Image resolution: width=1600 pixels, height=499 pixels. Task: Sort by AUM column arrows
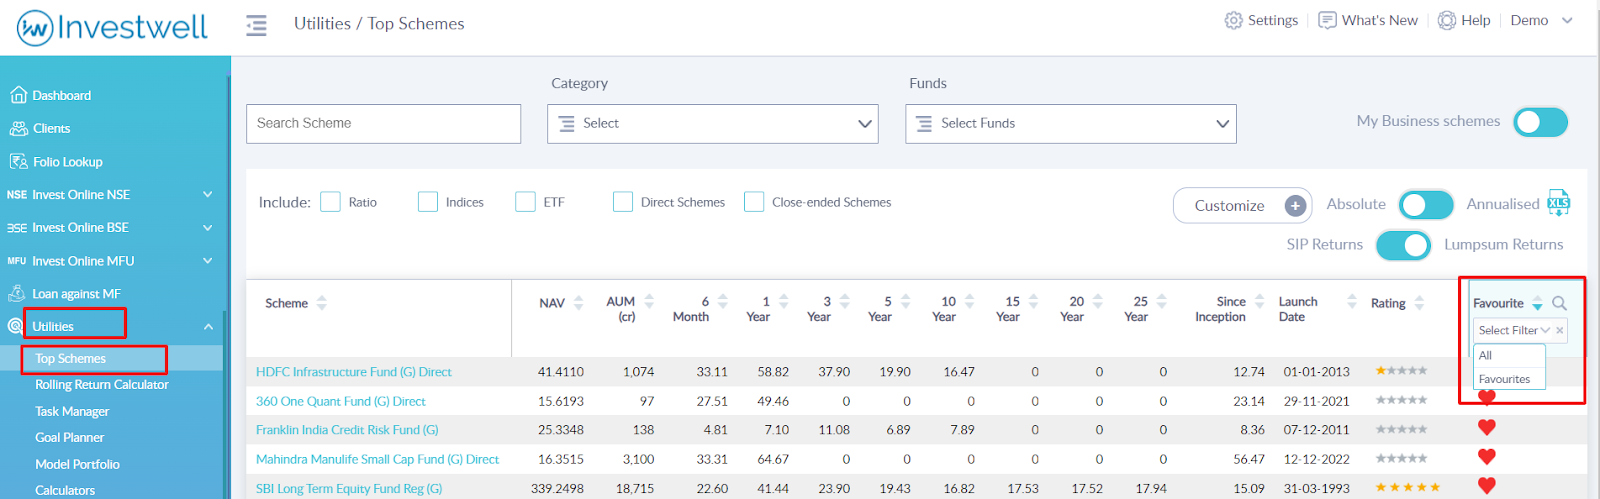click(649, 301)
